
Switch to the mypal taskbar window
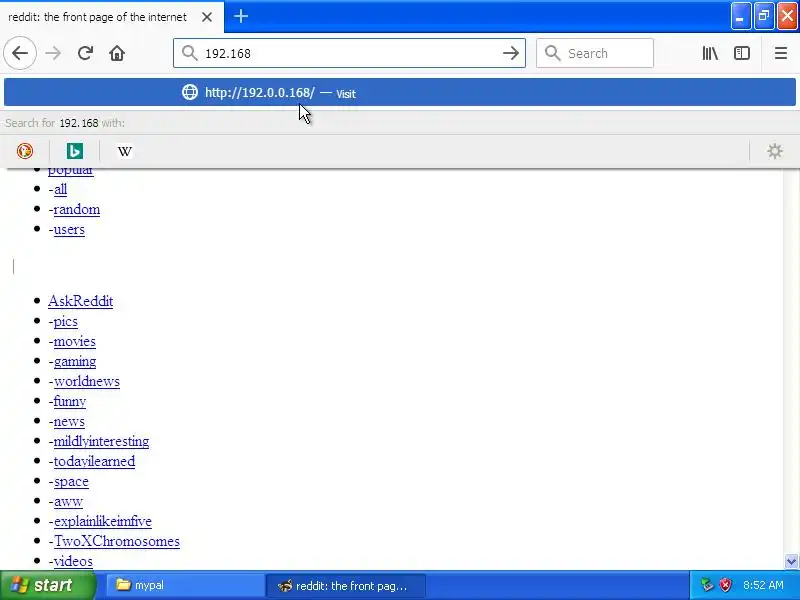(185, 585)
